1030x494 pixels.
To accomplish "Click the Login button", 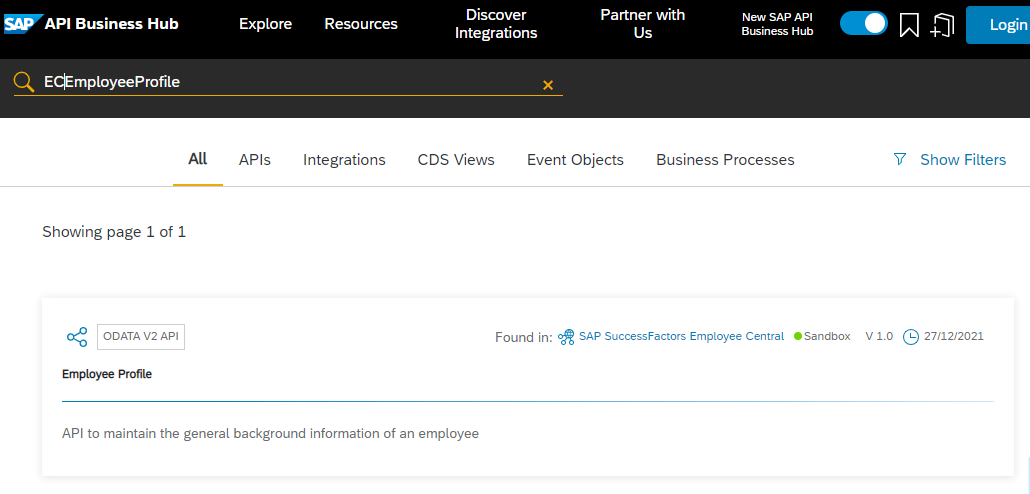I will [998, 25].
